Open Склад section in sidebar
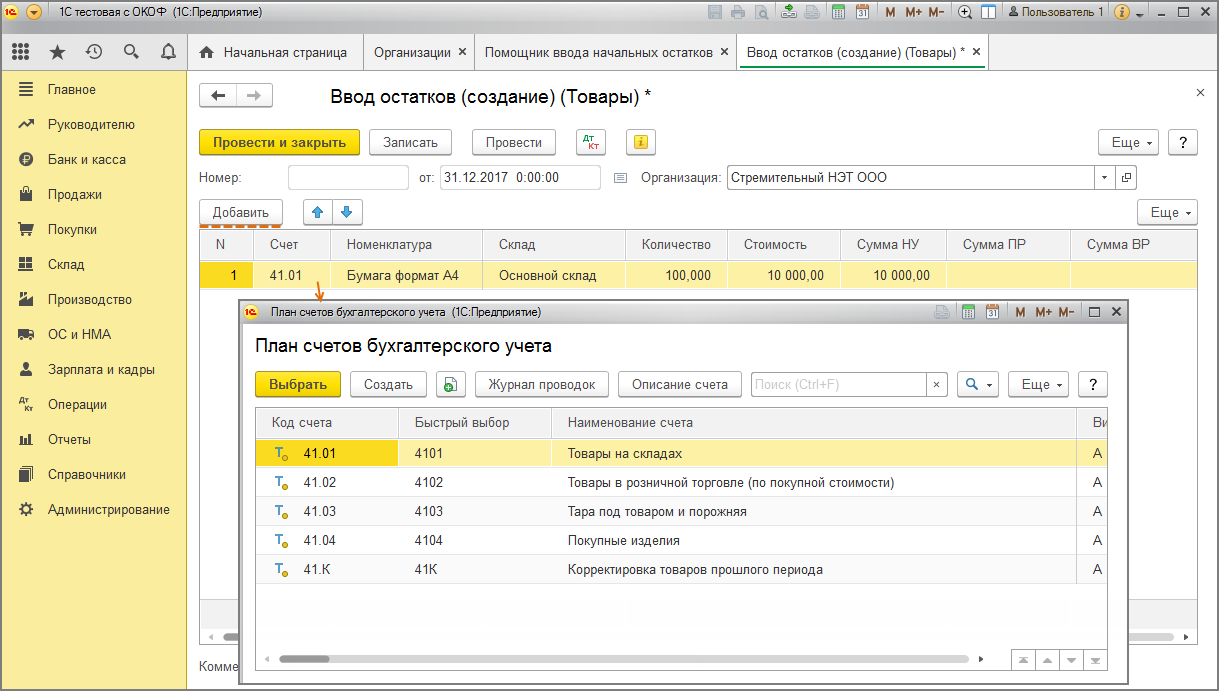 tap(66, 265)
